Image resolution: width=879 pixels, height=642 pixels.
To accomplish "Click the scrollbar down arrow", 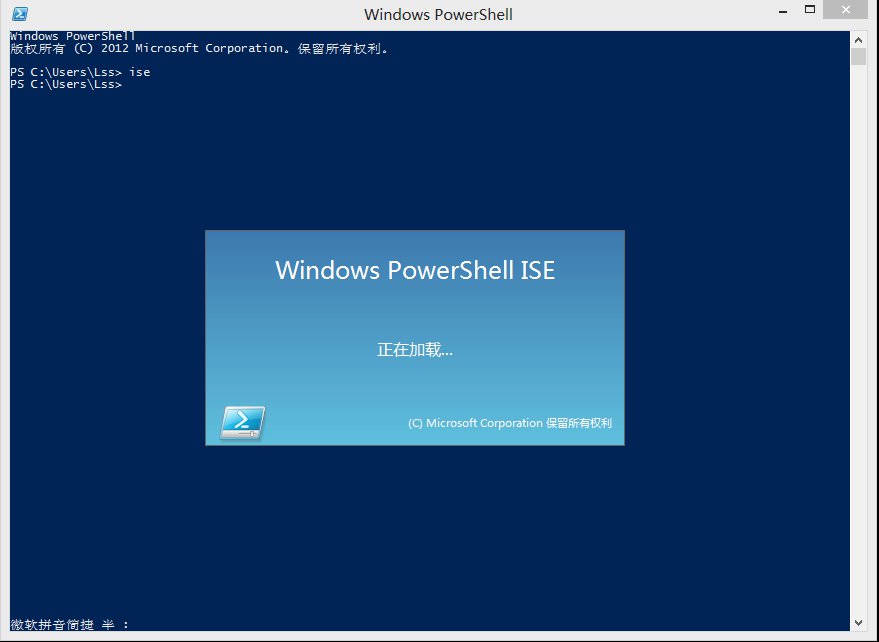I will coord(858,623).
